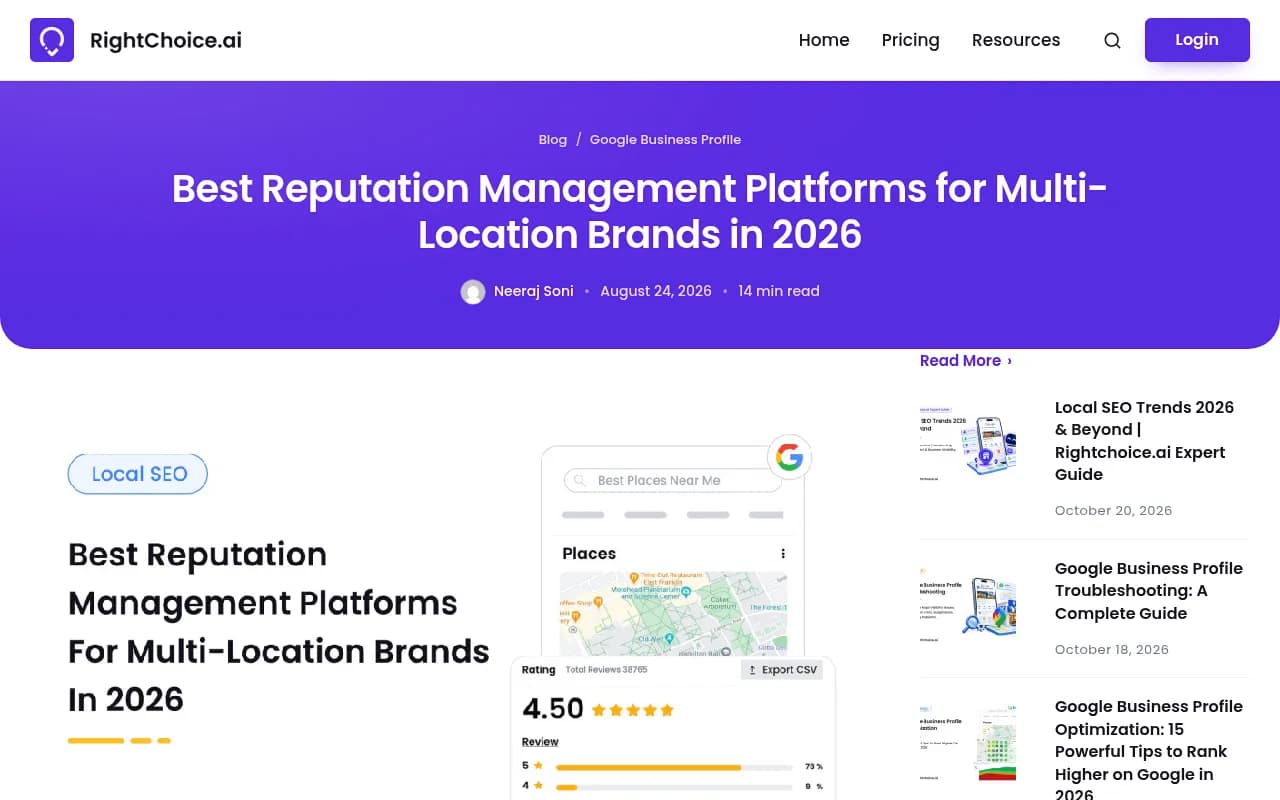Click the three-dot menu beside Places

(783, 553)
